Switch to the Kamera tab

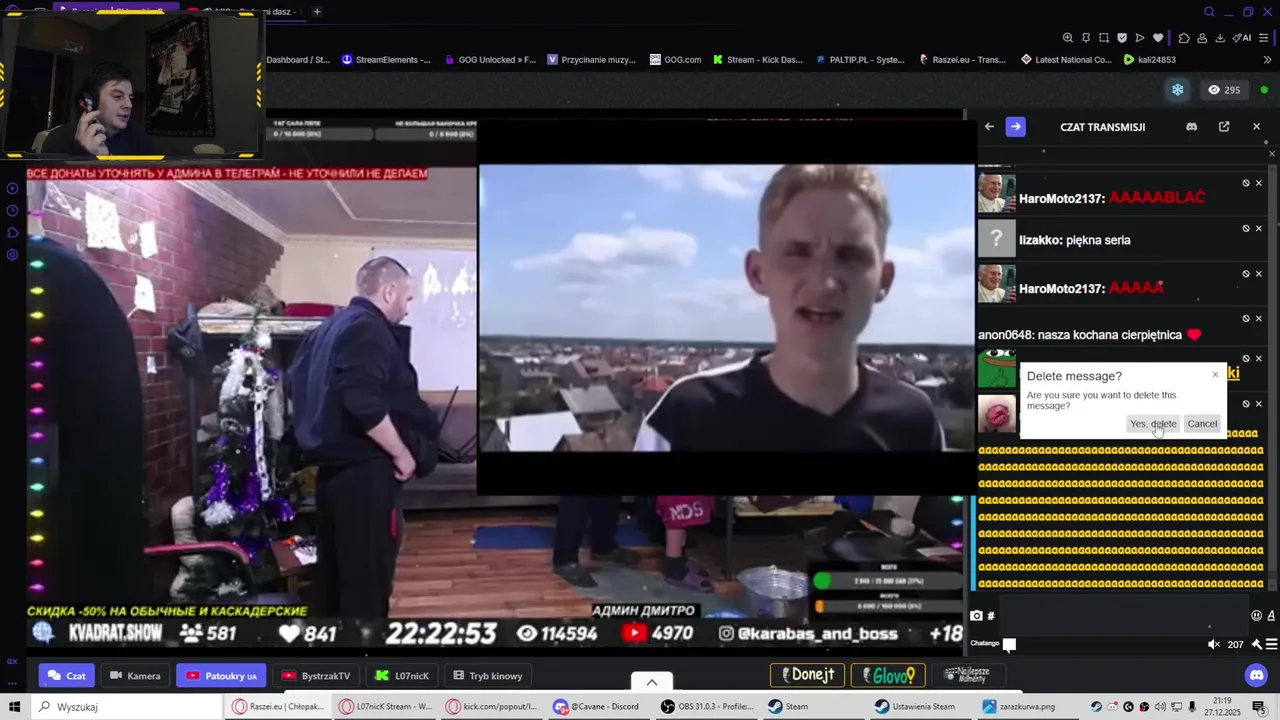coord(135,676)
